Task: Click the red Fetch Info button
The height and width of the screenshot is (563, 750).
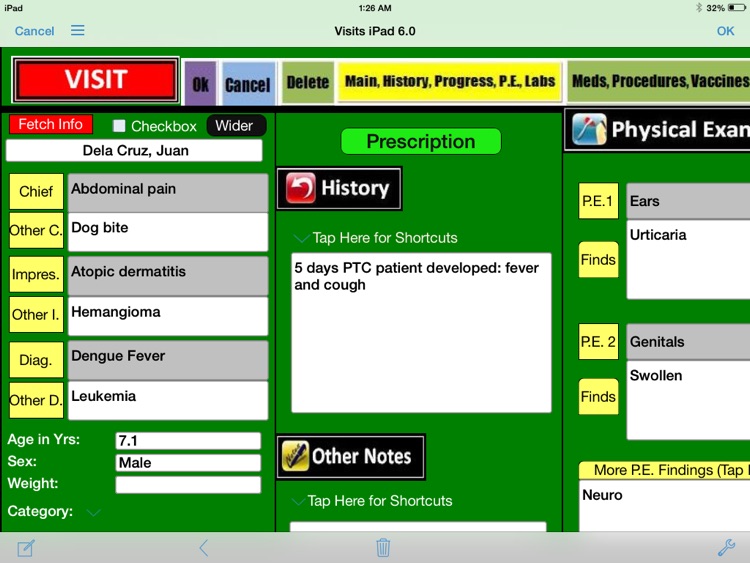Action: coord(51,124)
